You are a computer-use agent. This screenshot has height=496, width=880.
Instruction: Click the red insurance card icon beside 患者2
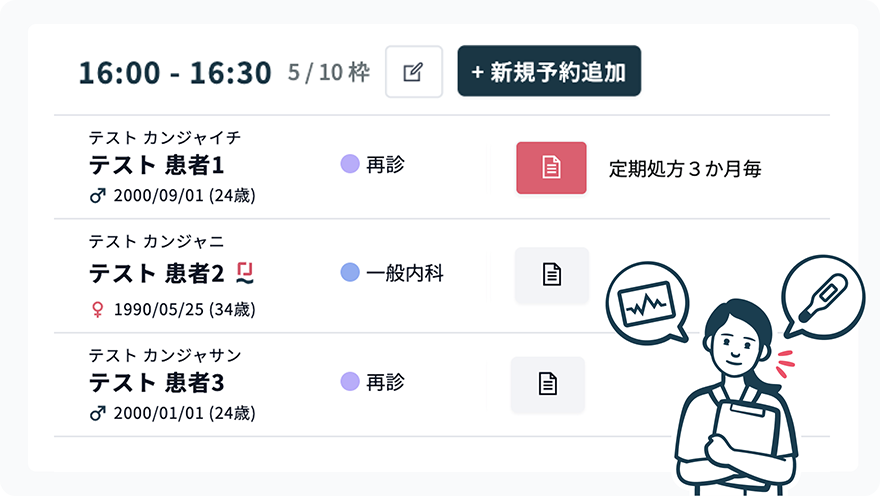(x=245, y=273)
